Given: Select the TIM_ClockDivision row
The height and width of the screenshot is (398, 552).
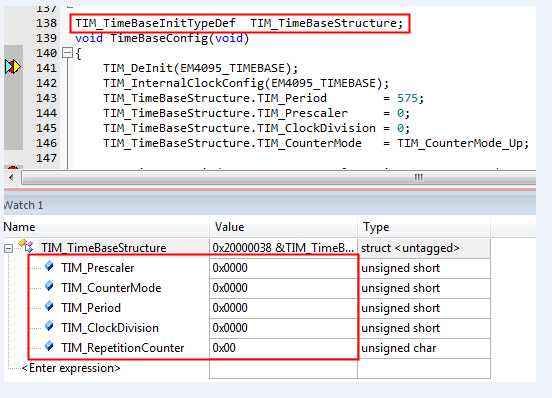Looking at the screenshot, I should tap(247, 328).
